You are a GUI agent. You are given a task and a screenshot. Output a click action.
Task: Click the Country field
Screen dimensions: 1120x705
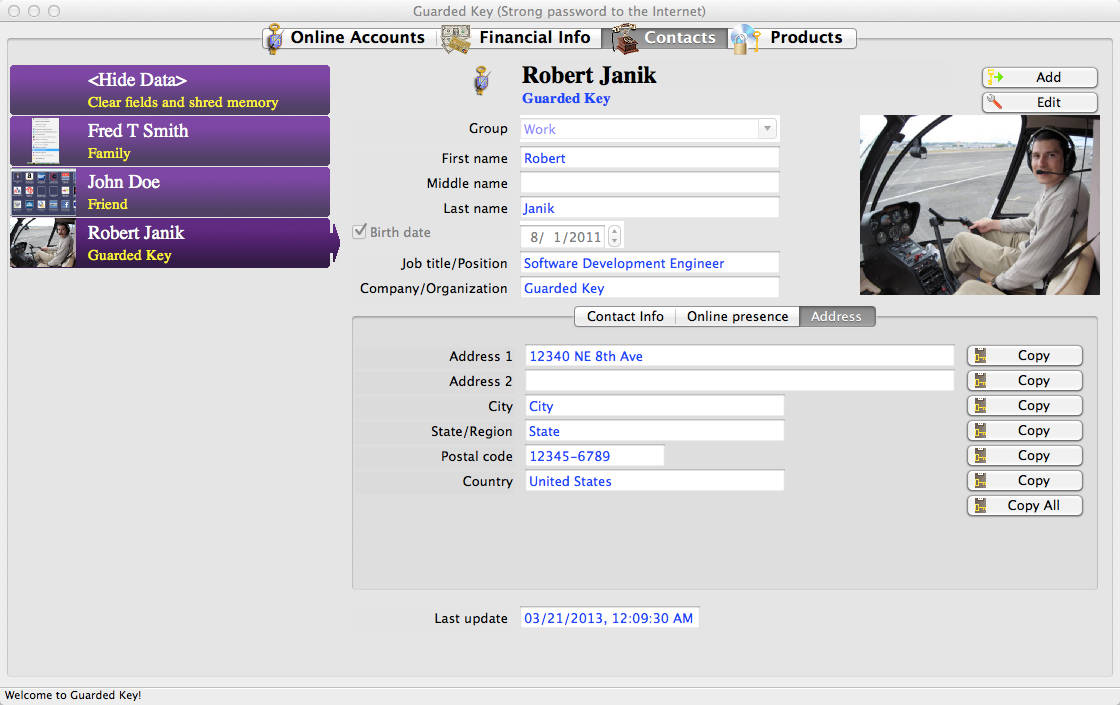654,481
